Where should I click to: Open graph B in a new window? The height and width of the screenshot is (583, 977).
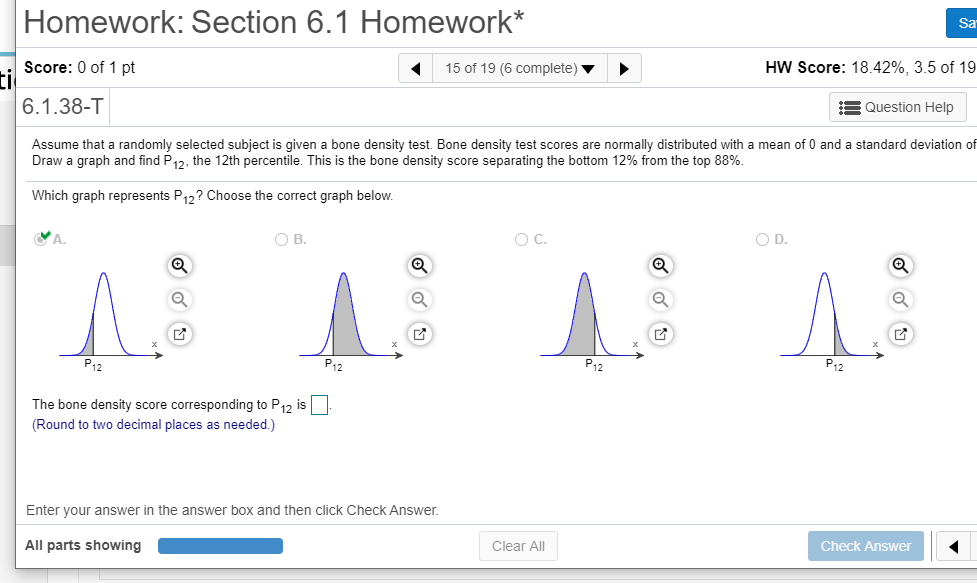[x=419, y=334]
